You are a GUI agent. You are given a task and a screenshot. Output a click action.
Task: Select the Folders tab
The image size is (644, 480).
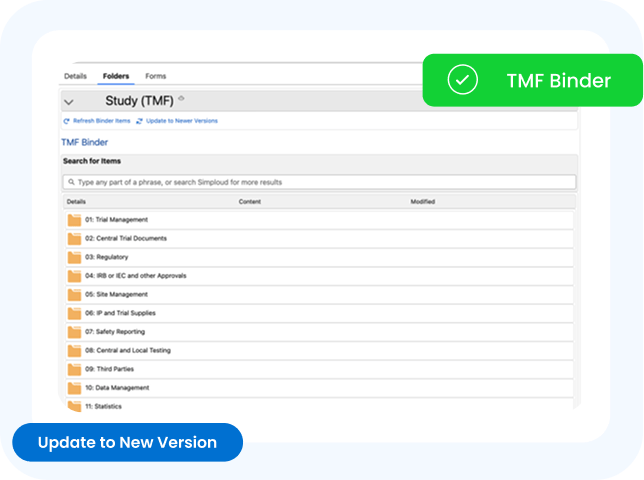tap(116, 76)
